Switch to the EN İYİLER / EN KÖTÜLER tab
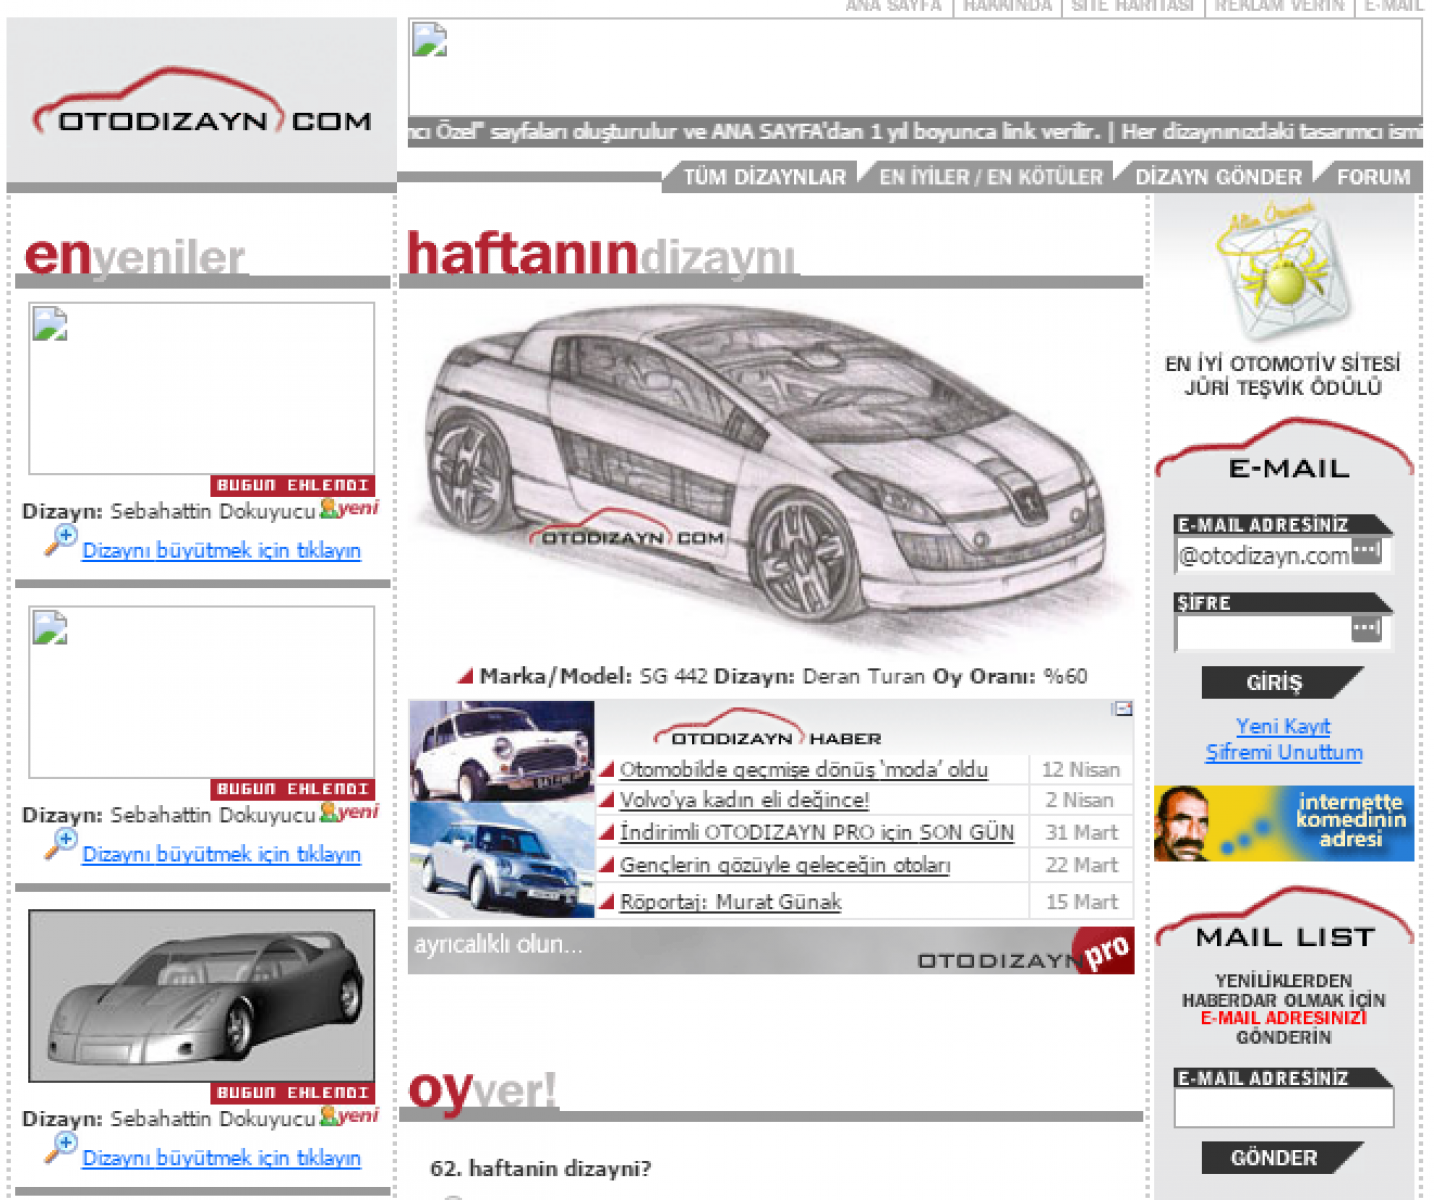 [x=990, y=177]
